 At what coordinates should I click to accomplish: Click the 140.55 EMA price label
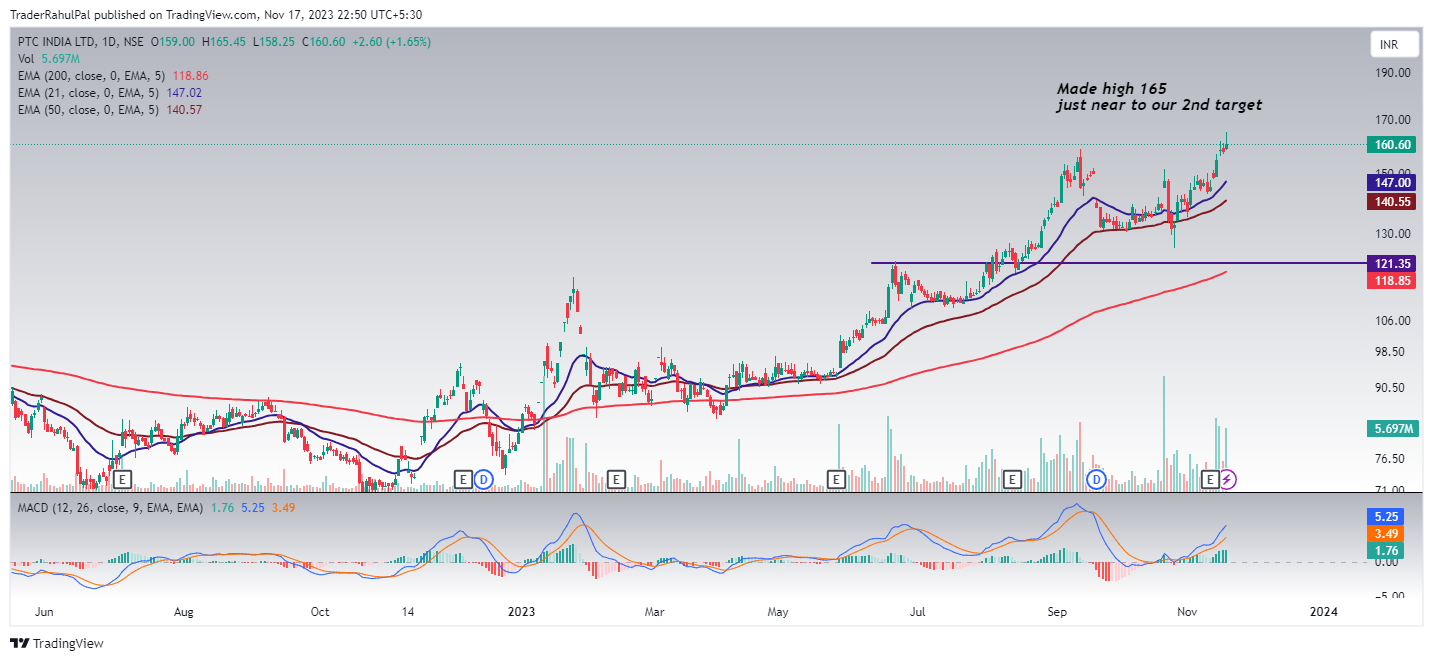(1393, 202)
